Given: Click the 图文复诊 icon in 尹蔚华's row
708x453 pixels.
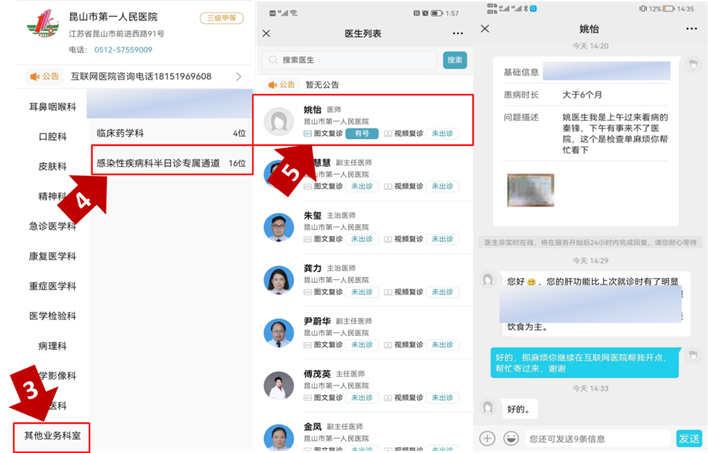Looking at the screenshot, I should [307, 345].
